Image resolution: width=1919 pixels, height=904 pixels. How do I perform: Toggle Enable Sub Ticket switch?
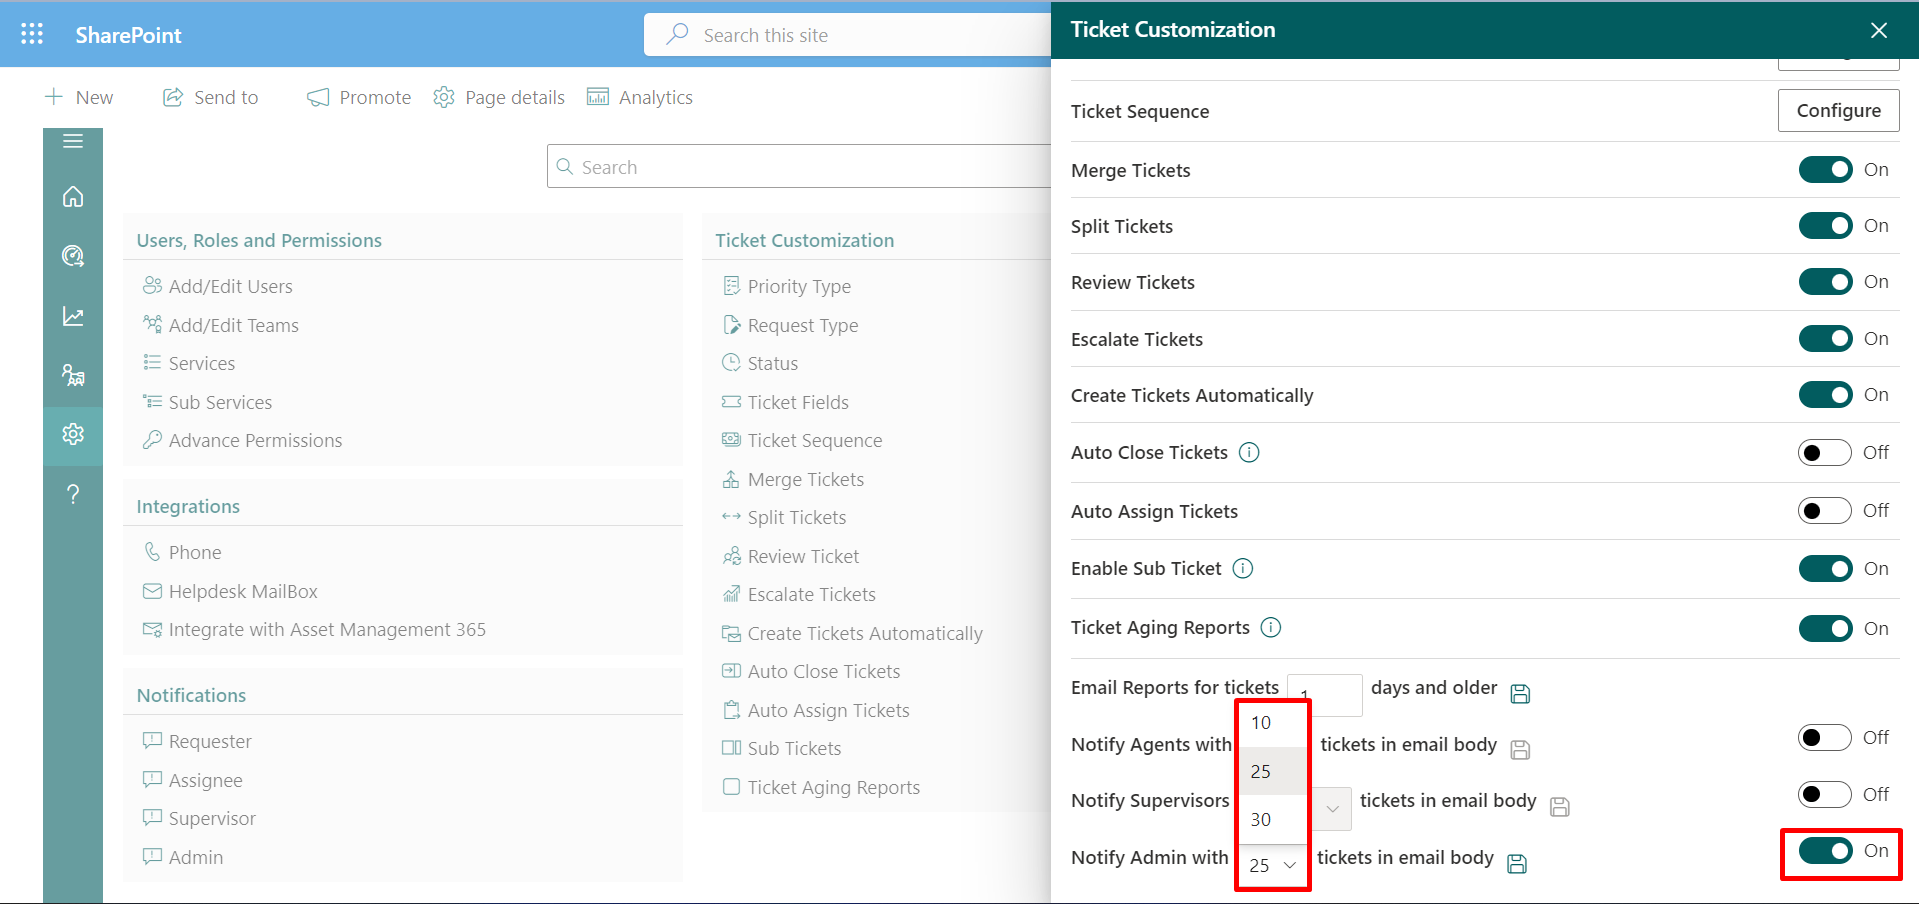pyautogui.click(x=1826, y=569)
